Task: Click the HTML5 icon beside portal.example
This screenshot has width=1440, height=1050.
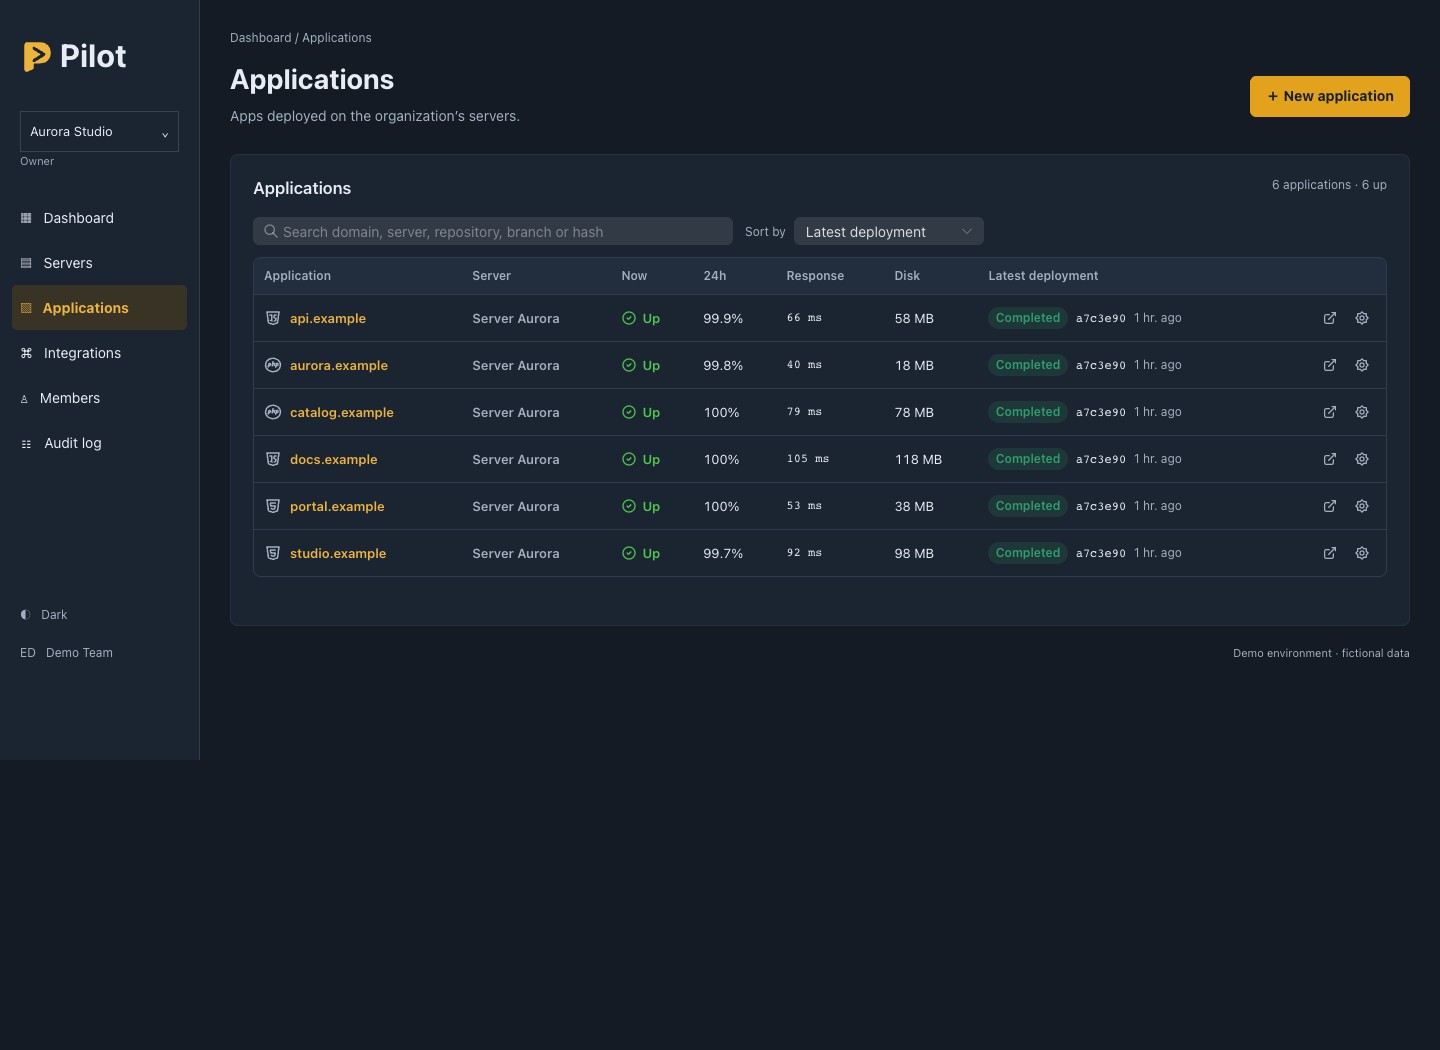Action: coord(273,506)
